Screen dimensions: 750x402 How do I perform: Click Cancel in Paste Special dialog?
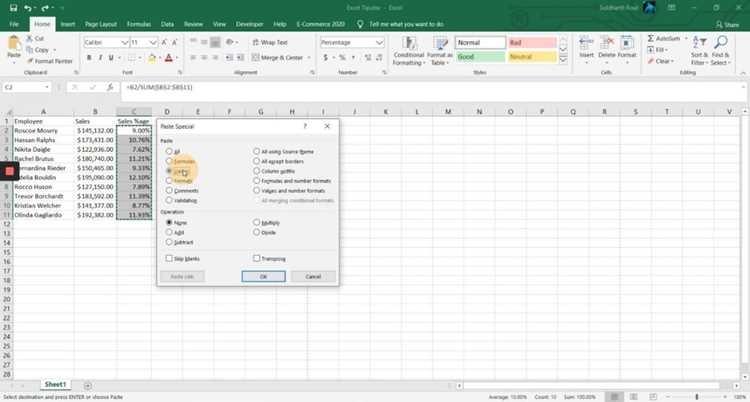coord(313,277)
